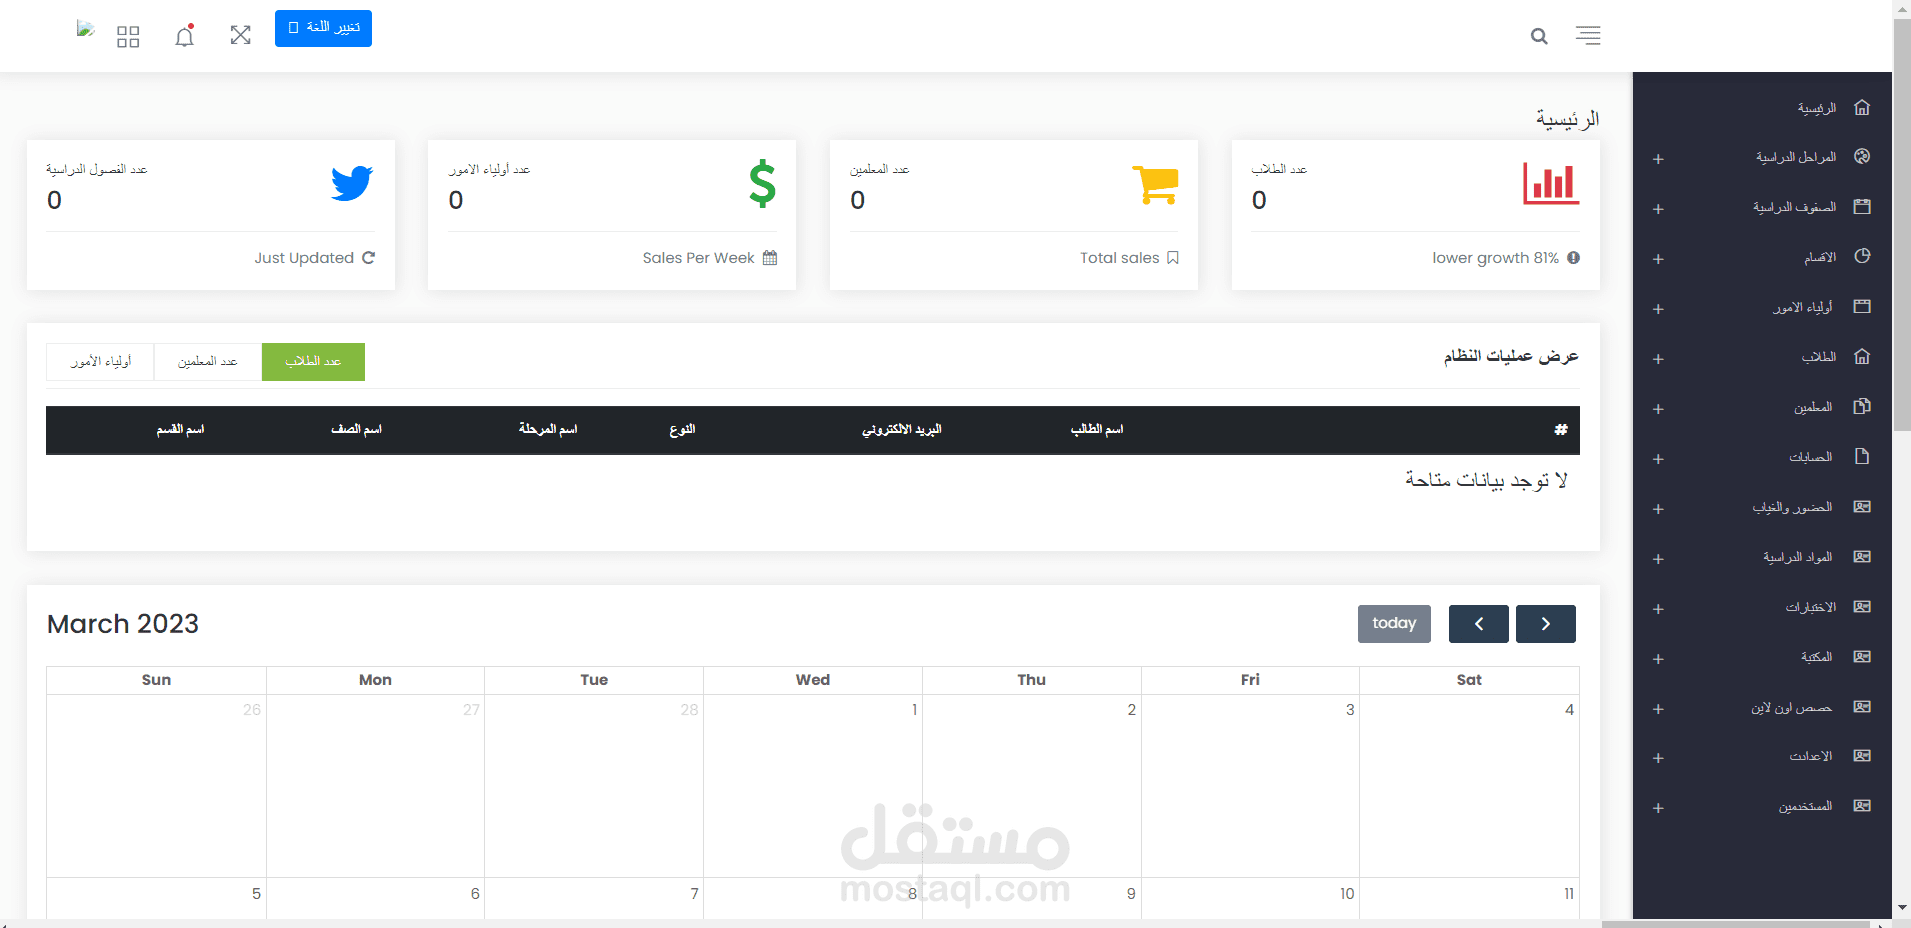Click the search magnifier icon

1539,36
